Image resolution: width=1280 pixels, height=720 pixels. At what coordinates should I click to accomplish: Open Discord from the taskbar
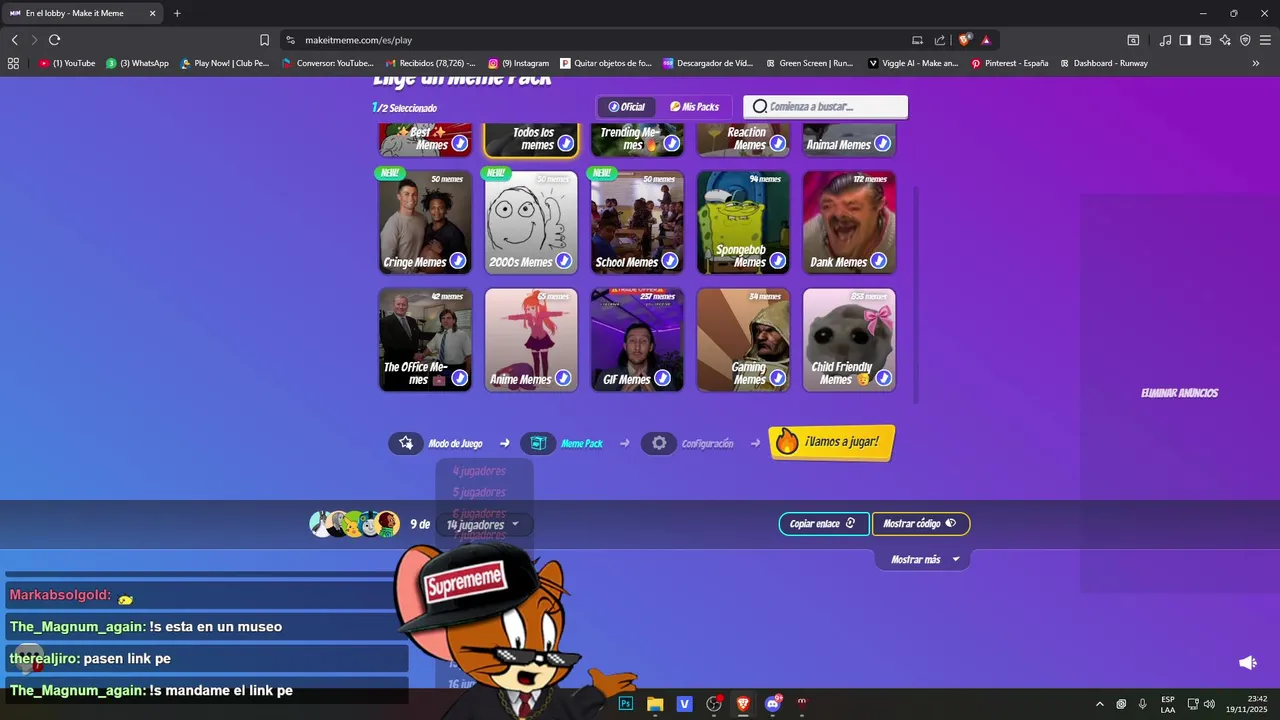tap(772, 704)
